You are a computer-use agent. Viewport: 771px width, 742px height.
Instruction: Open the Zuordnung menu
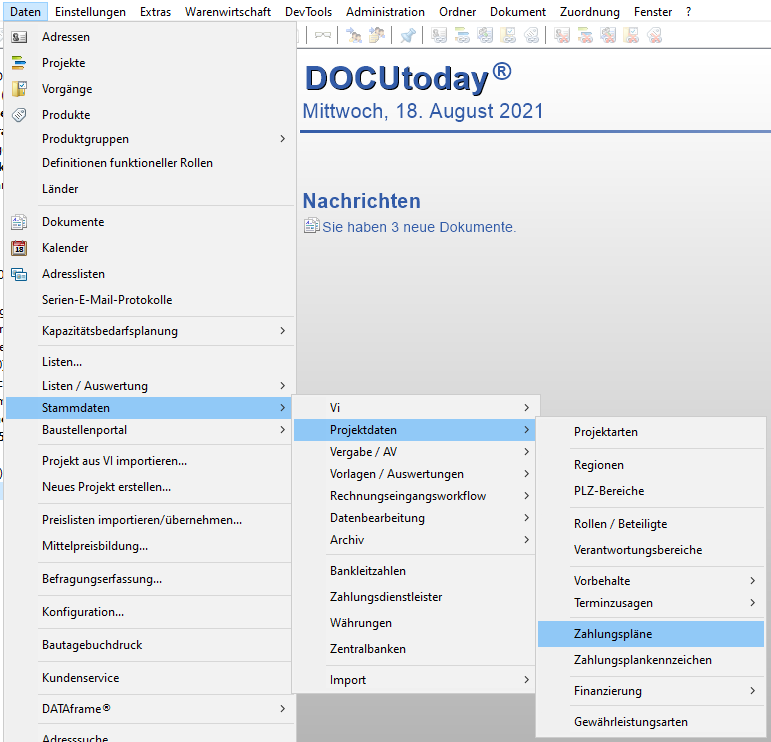(590, 12)
